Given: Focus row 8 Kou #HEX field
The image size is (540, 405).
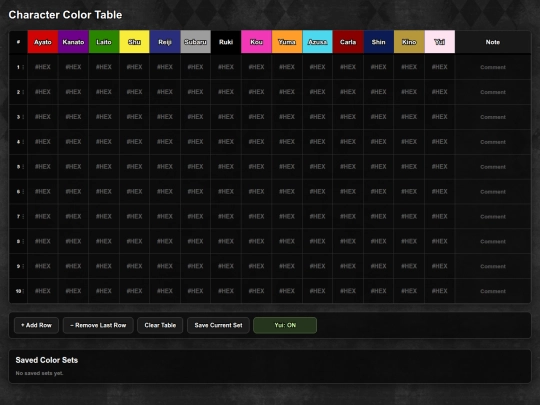Looking at the screenshot, I should (x=256, y=241).
